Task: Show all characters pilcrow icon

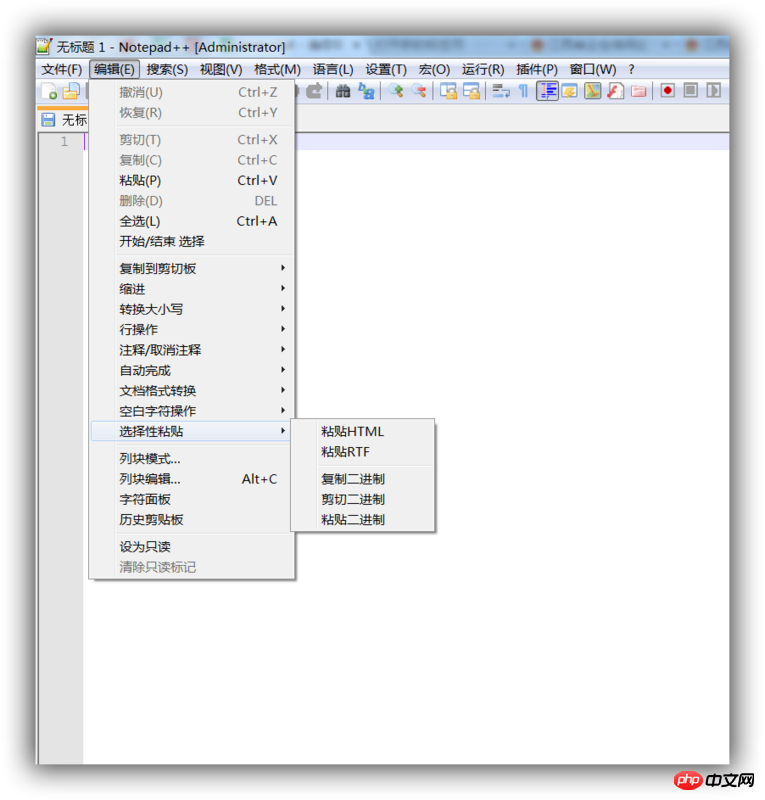Action: pos(524,91)
